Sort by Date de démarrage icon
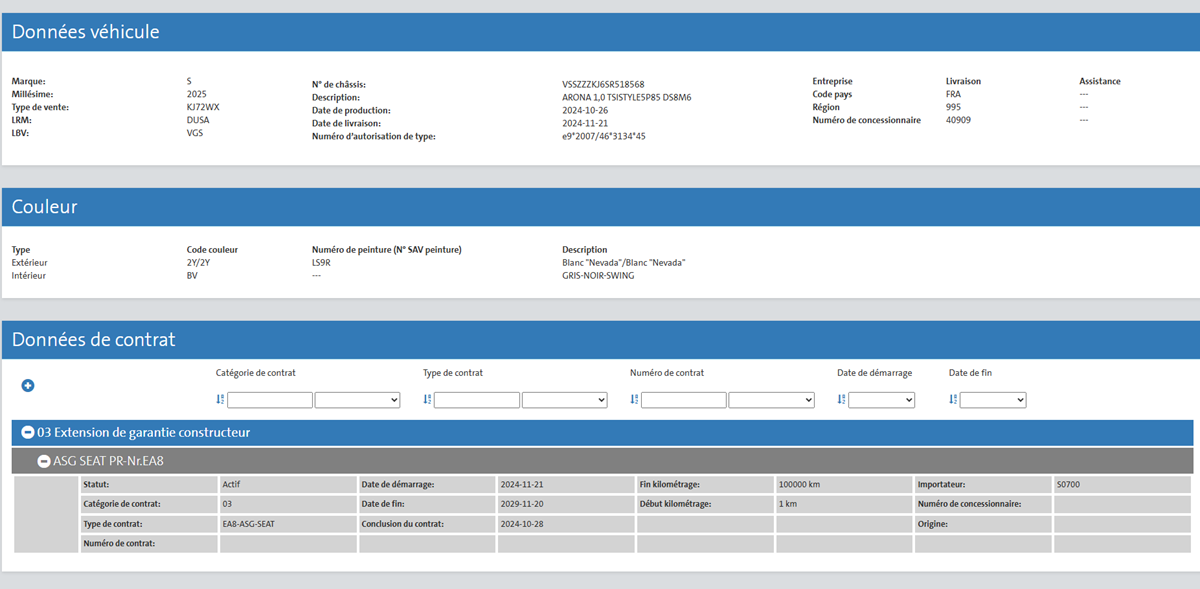The image size is (1200, 589). pos(841,400)
